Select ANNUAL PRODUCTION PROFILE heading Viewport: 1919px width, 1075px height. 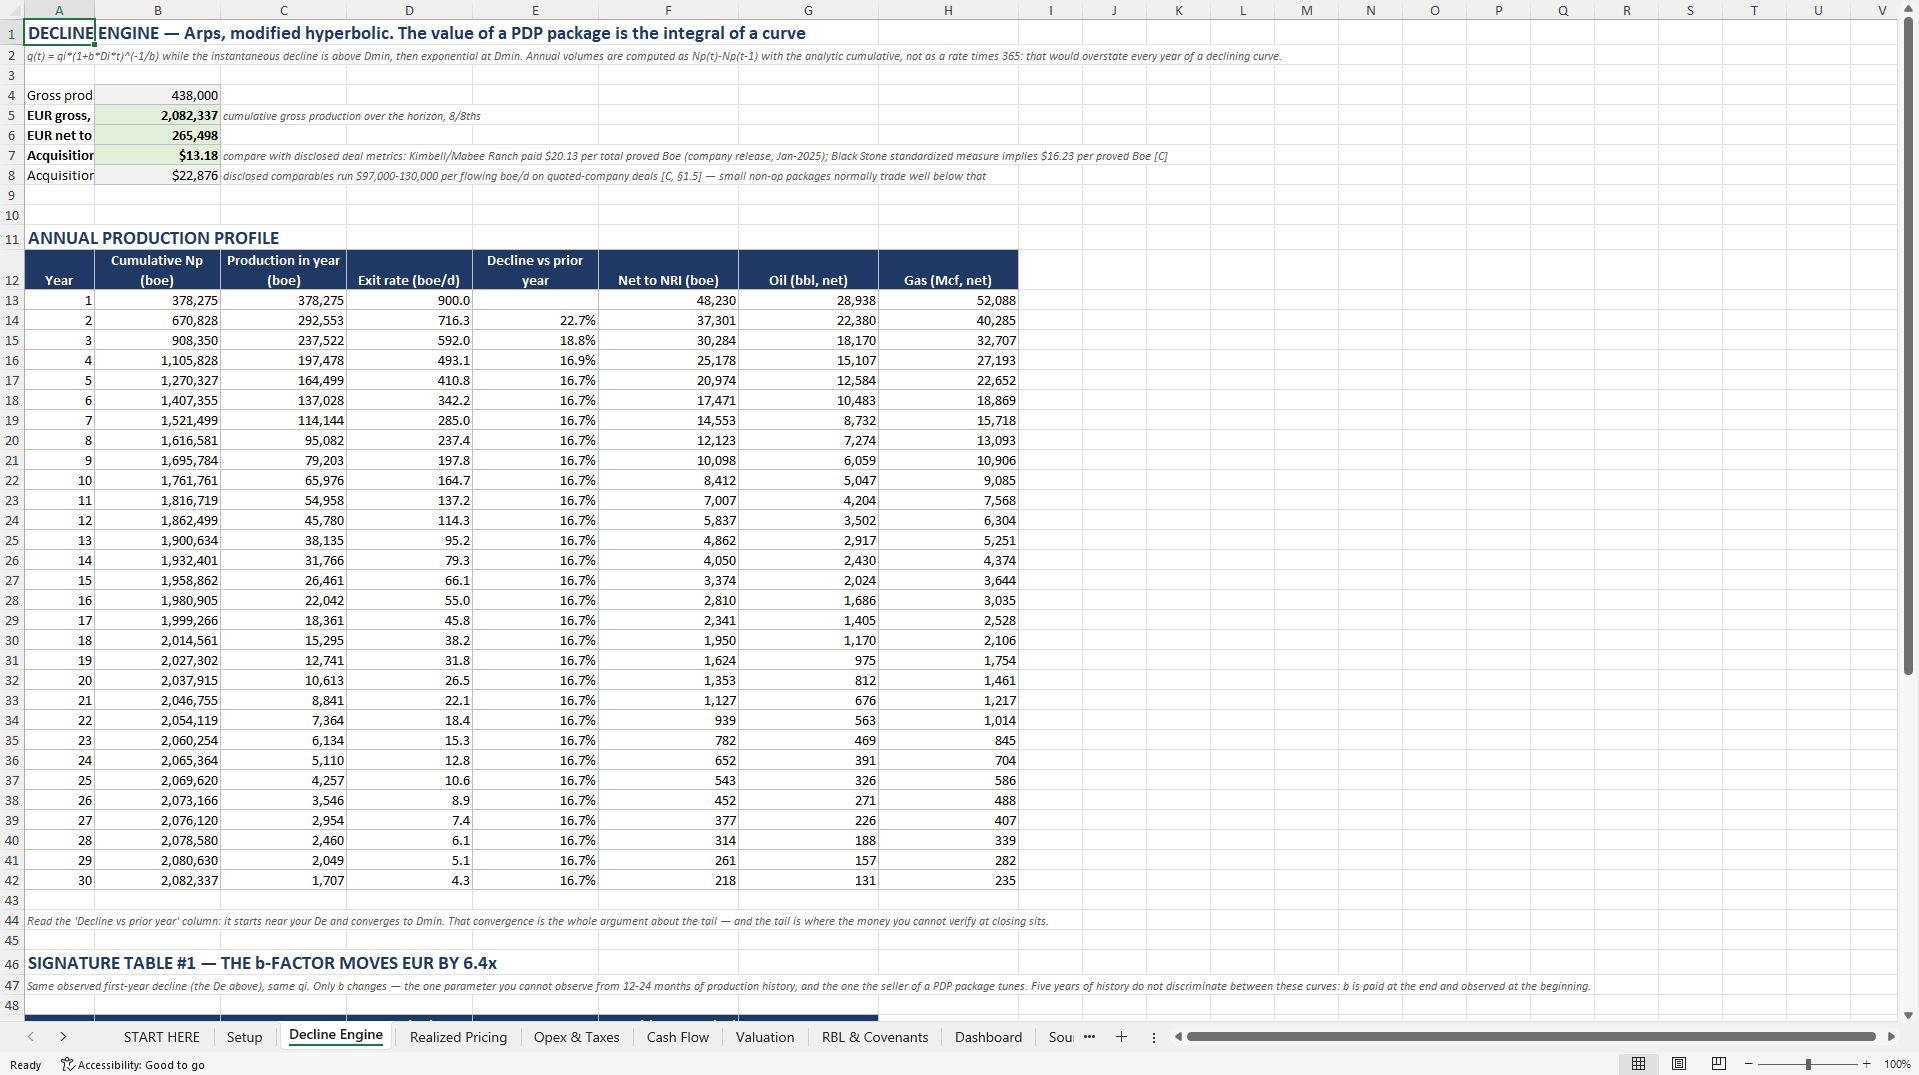click(x=153, y=238)
